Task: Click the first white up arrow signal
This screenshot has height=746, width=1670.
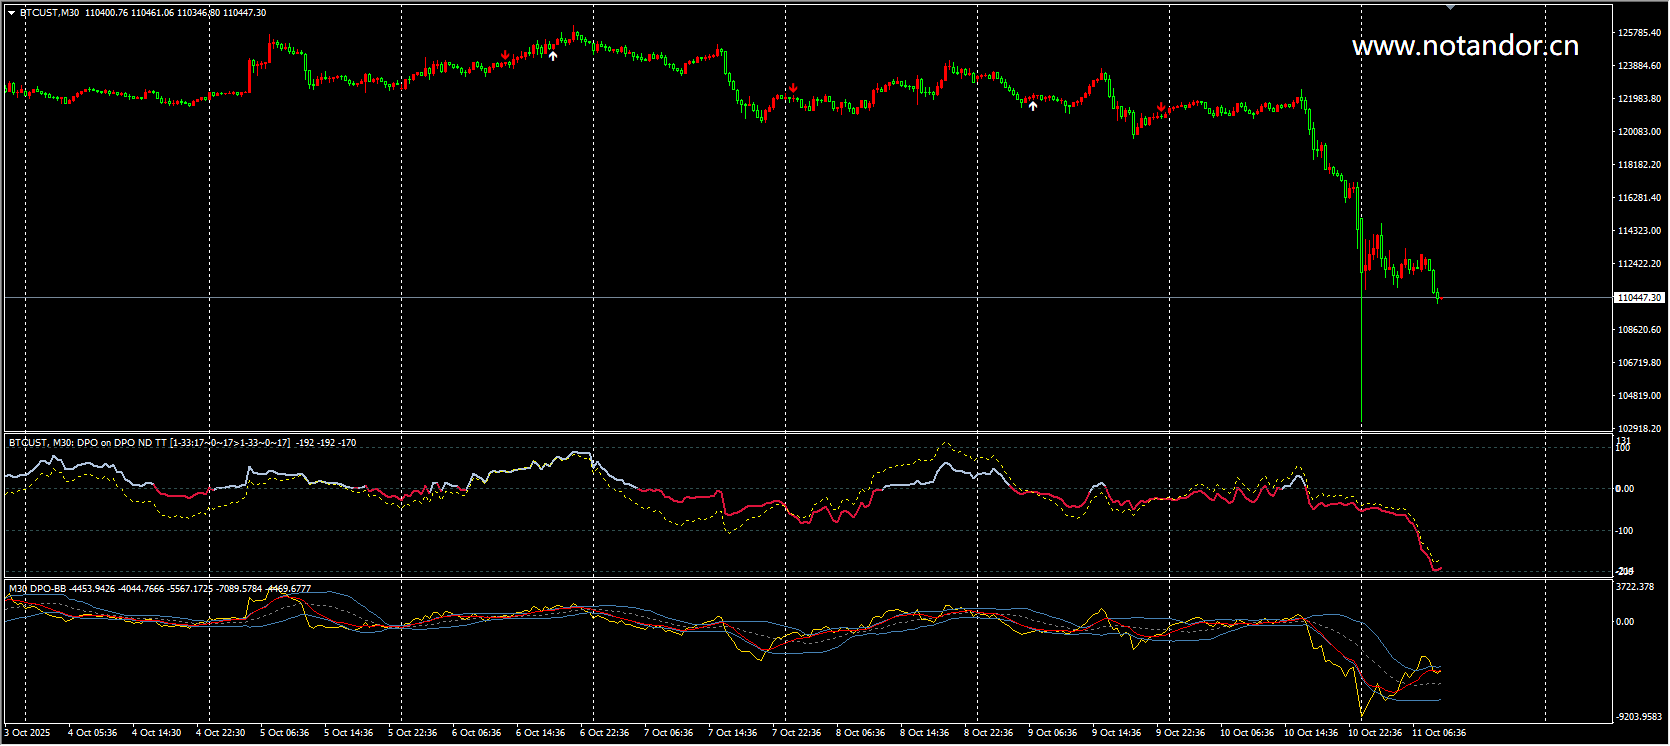Action: point(553,56)
